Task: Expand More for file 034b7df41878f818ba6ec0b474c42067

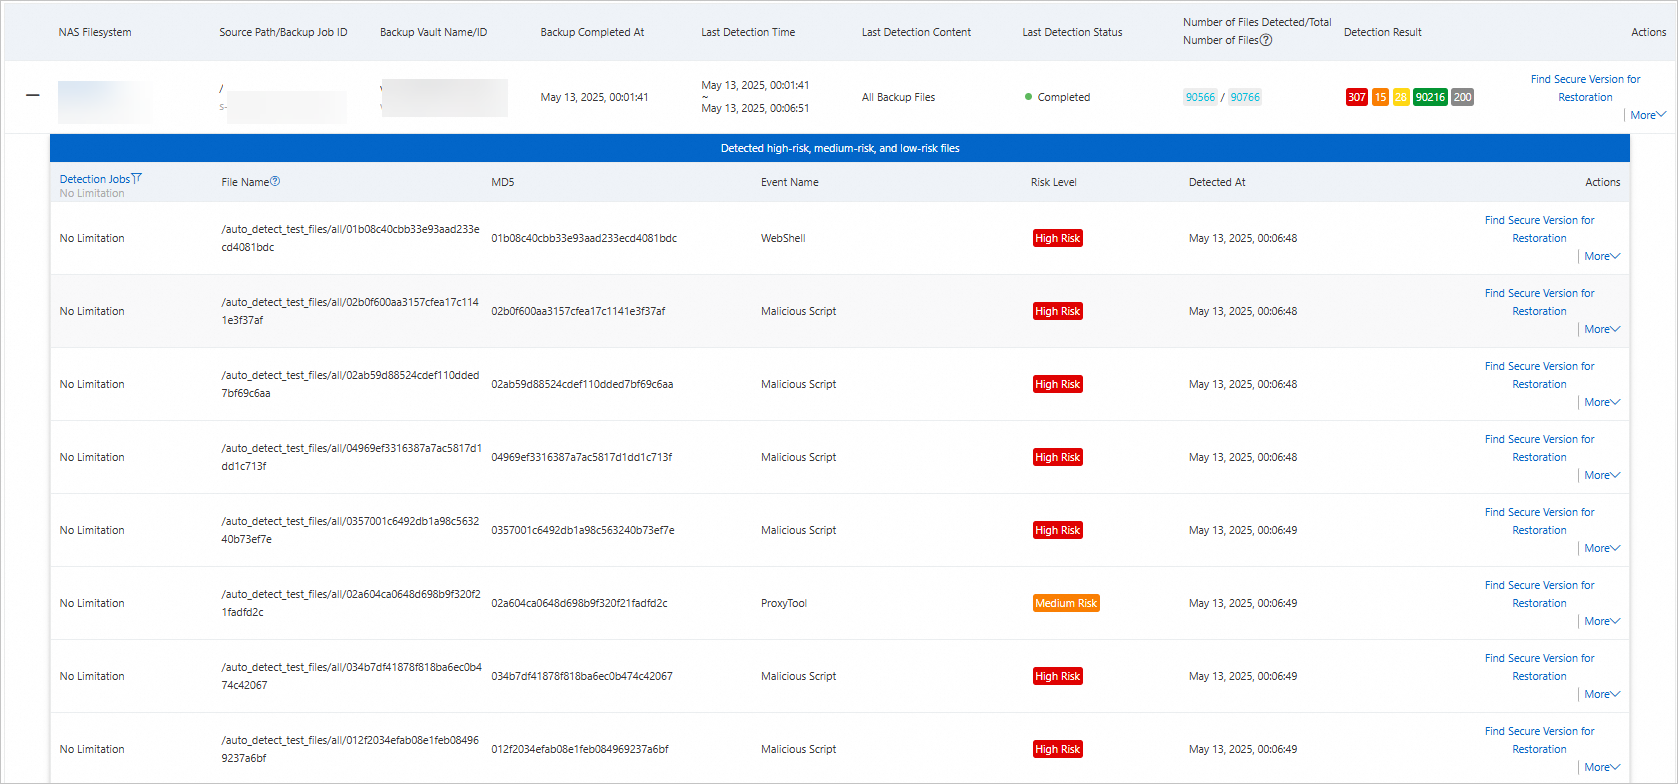Action: (1602, 694)
